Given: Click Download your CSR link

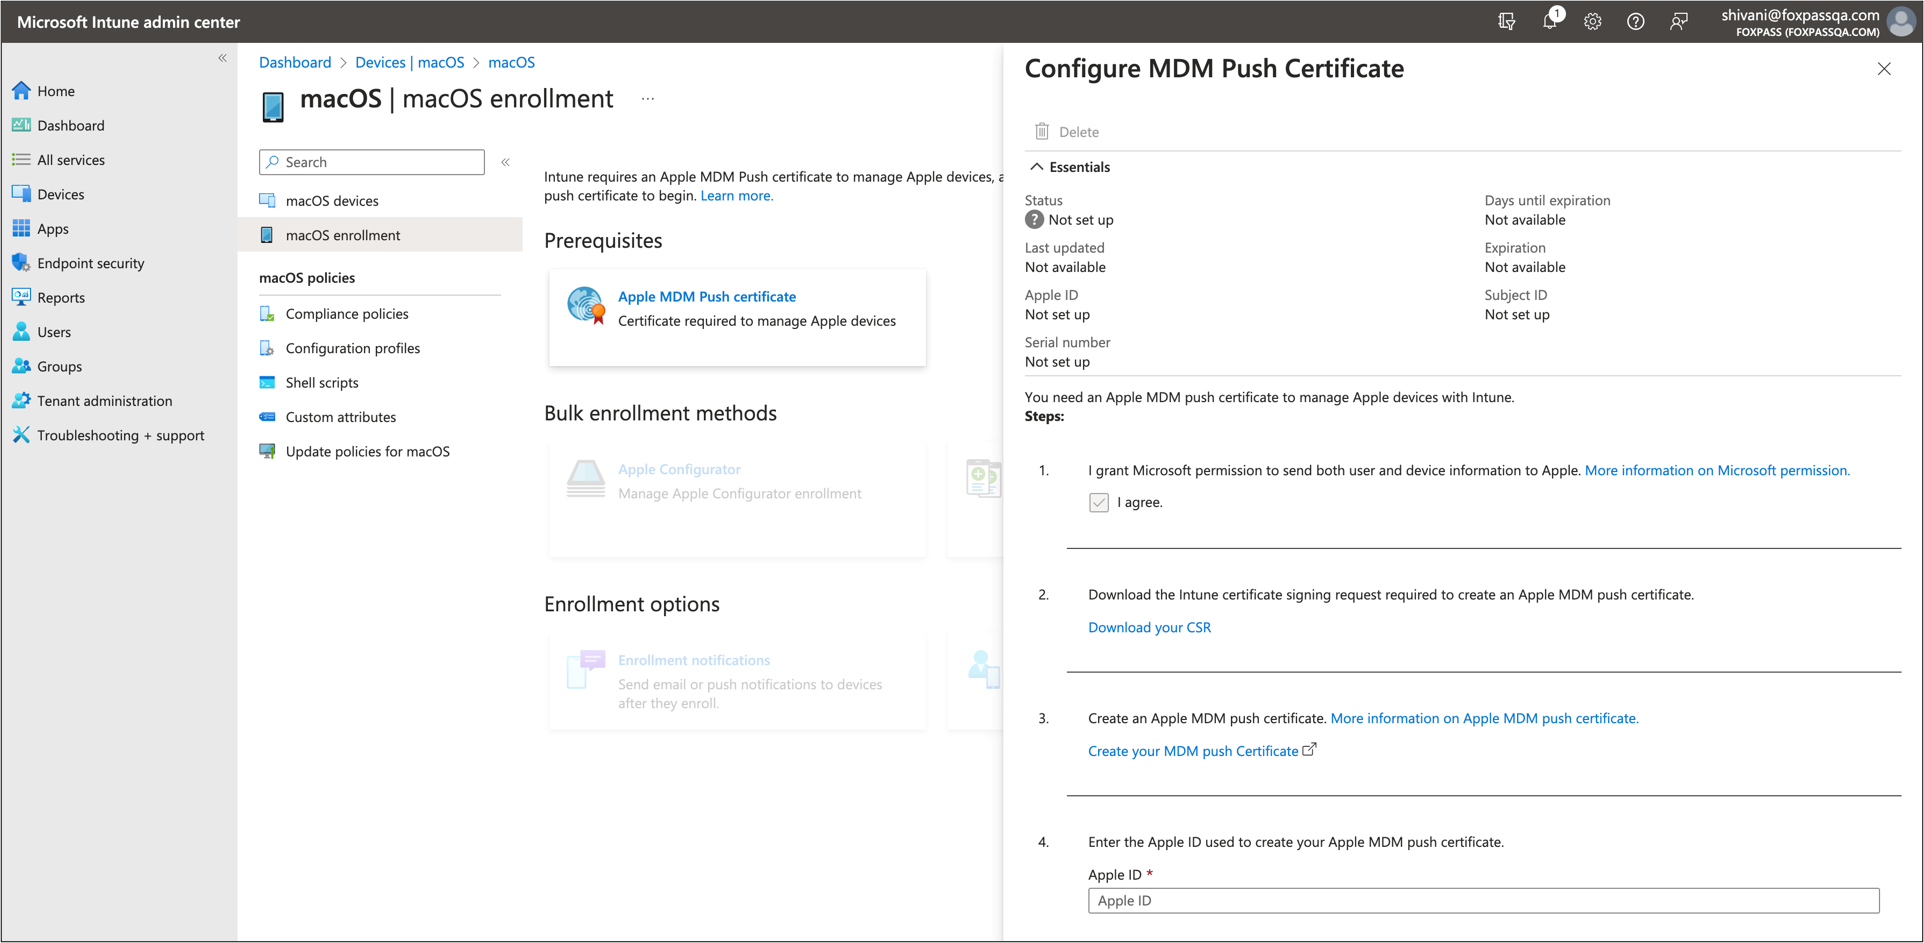Looking at the screenshot, I should pyautogui.click(x=1149, y=628).
